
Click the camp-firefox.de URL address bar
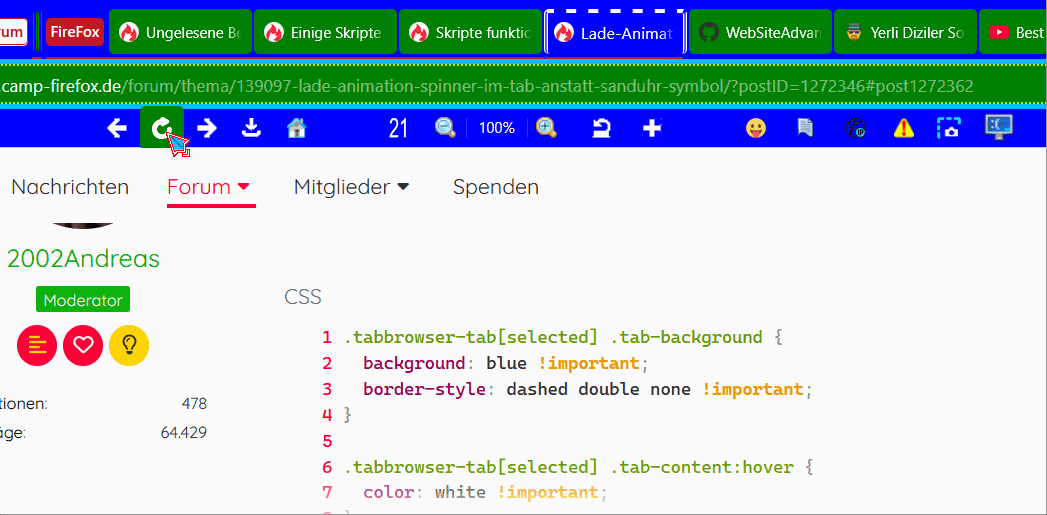click(x=524, y=86)
